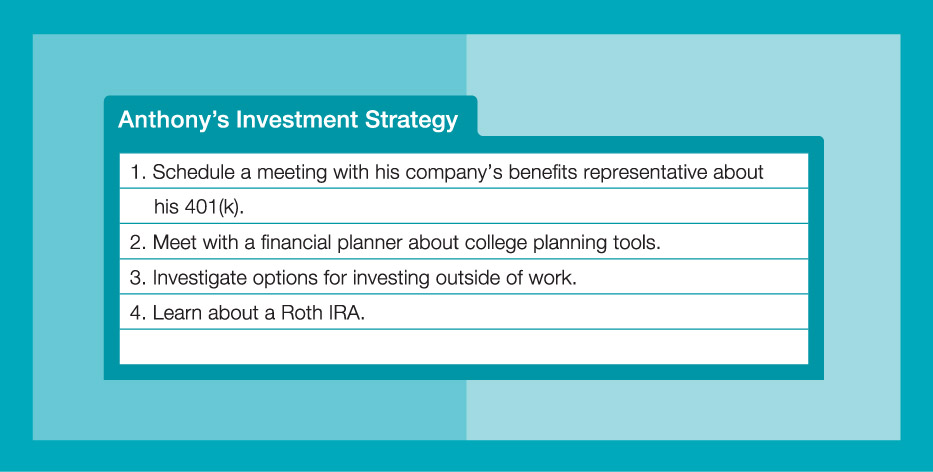Click the number "2." list marker
Viewport: 933px width, 472px height.
[138, 242]
